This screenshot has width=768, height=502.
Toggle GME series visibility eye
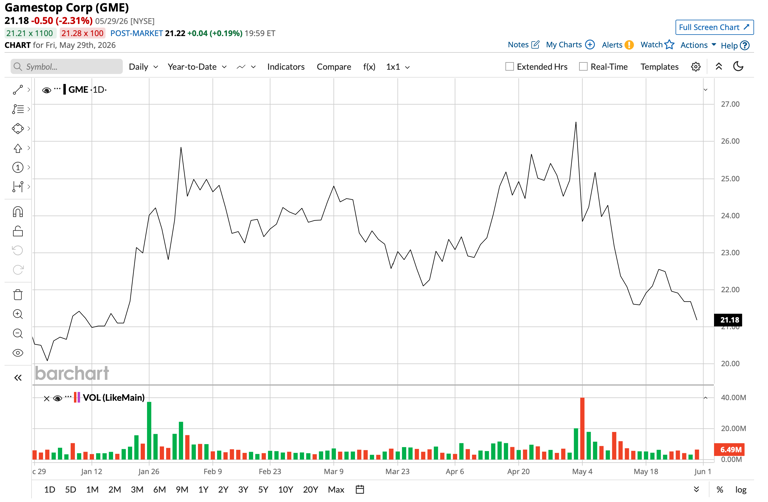coord(47,90)
